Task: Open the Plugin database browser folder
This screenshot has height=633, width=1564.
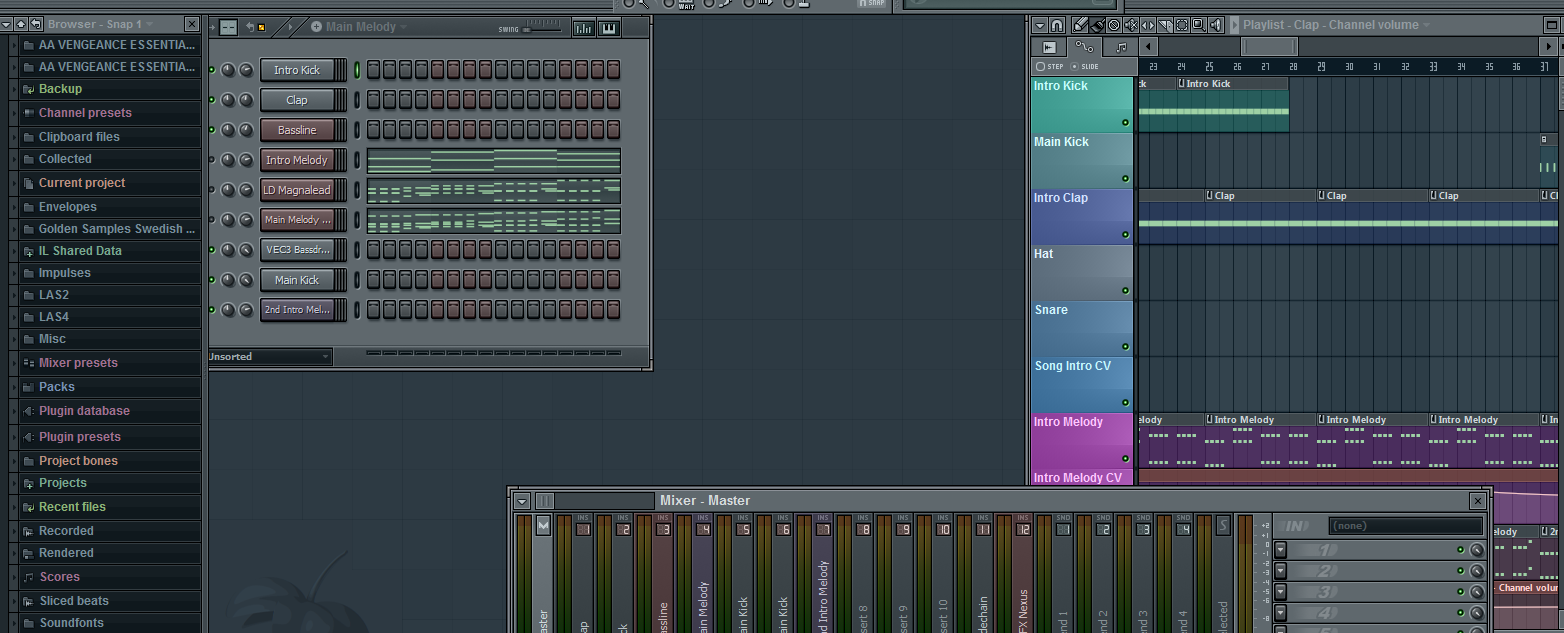Action: pyautogui.click(x=84, y=411)
